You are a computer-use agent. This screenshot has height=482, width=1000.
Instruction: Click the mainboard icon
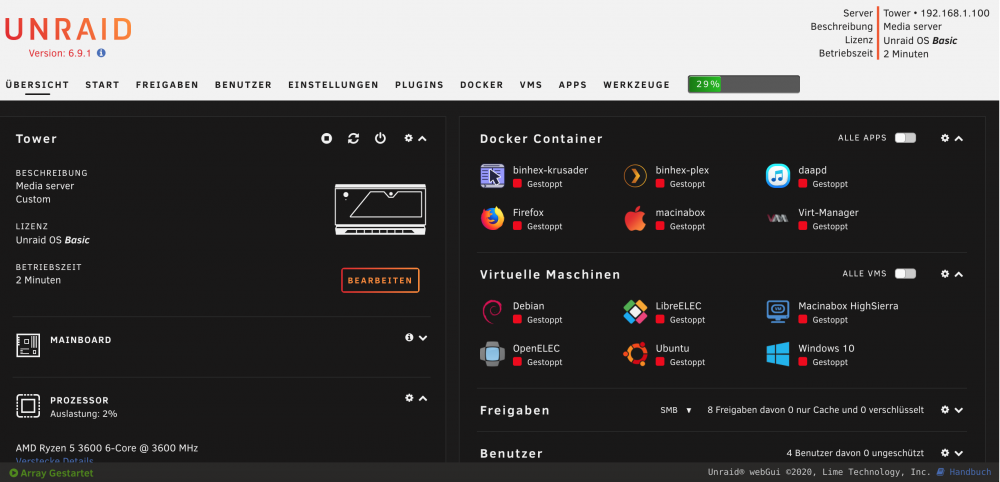pos(28,345)
